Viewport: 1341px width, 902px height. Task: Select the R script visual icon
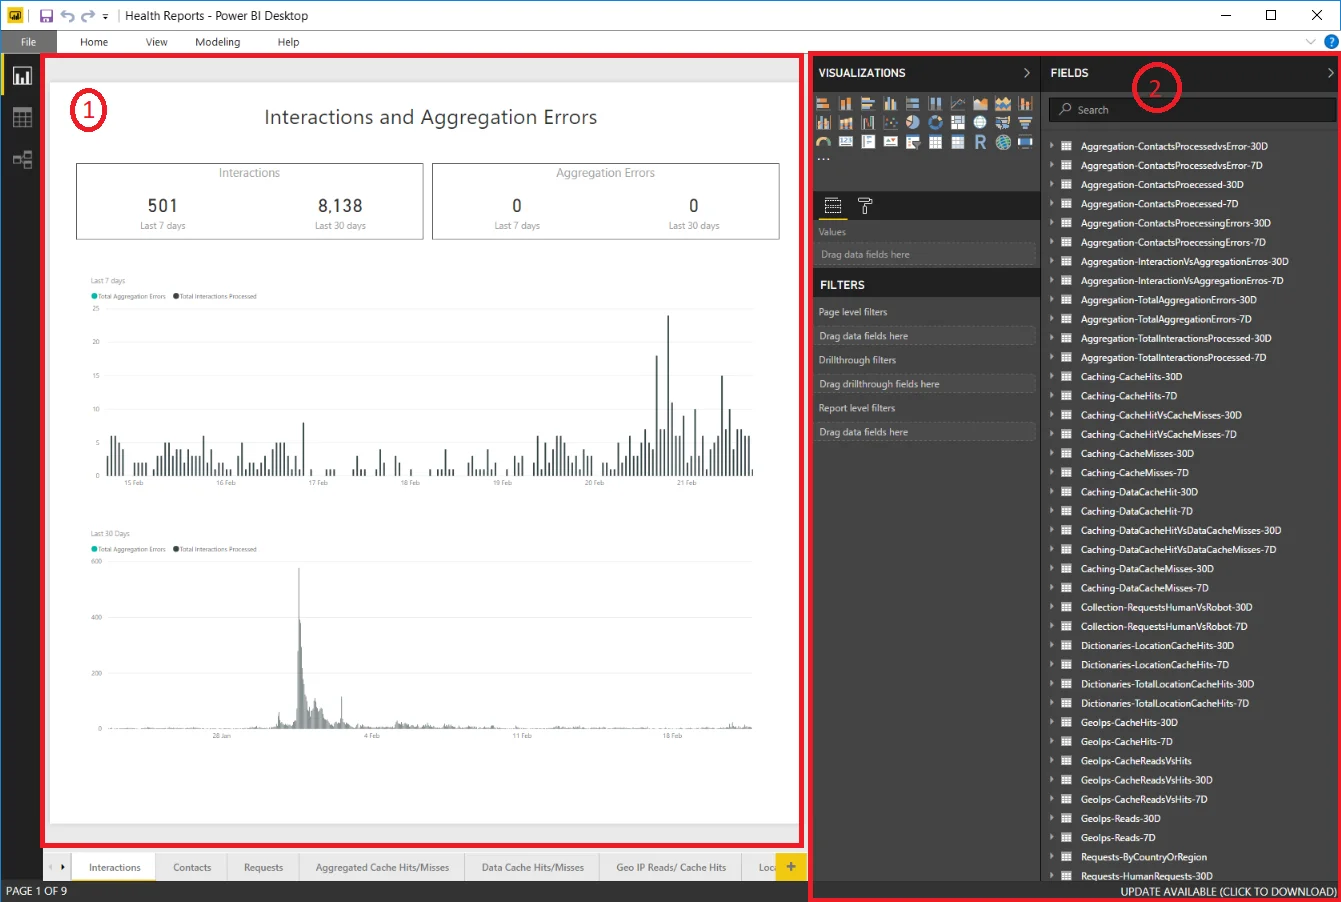pos(980,141)
